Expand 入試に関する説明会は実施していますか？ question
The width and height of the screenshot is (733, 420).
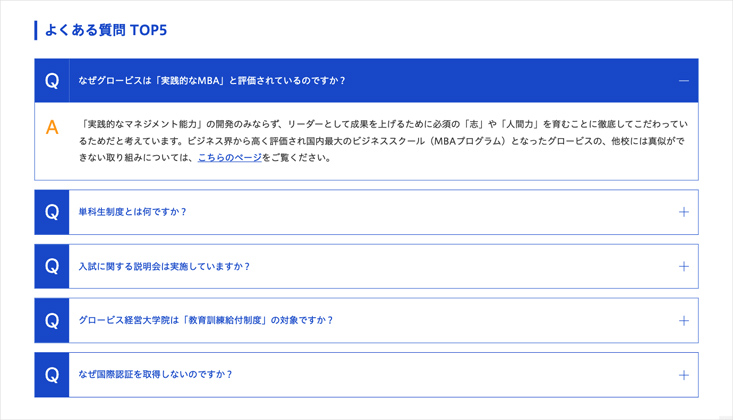(x=366, y=266)
